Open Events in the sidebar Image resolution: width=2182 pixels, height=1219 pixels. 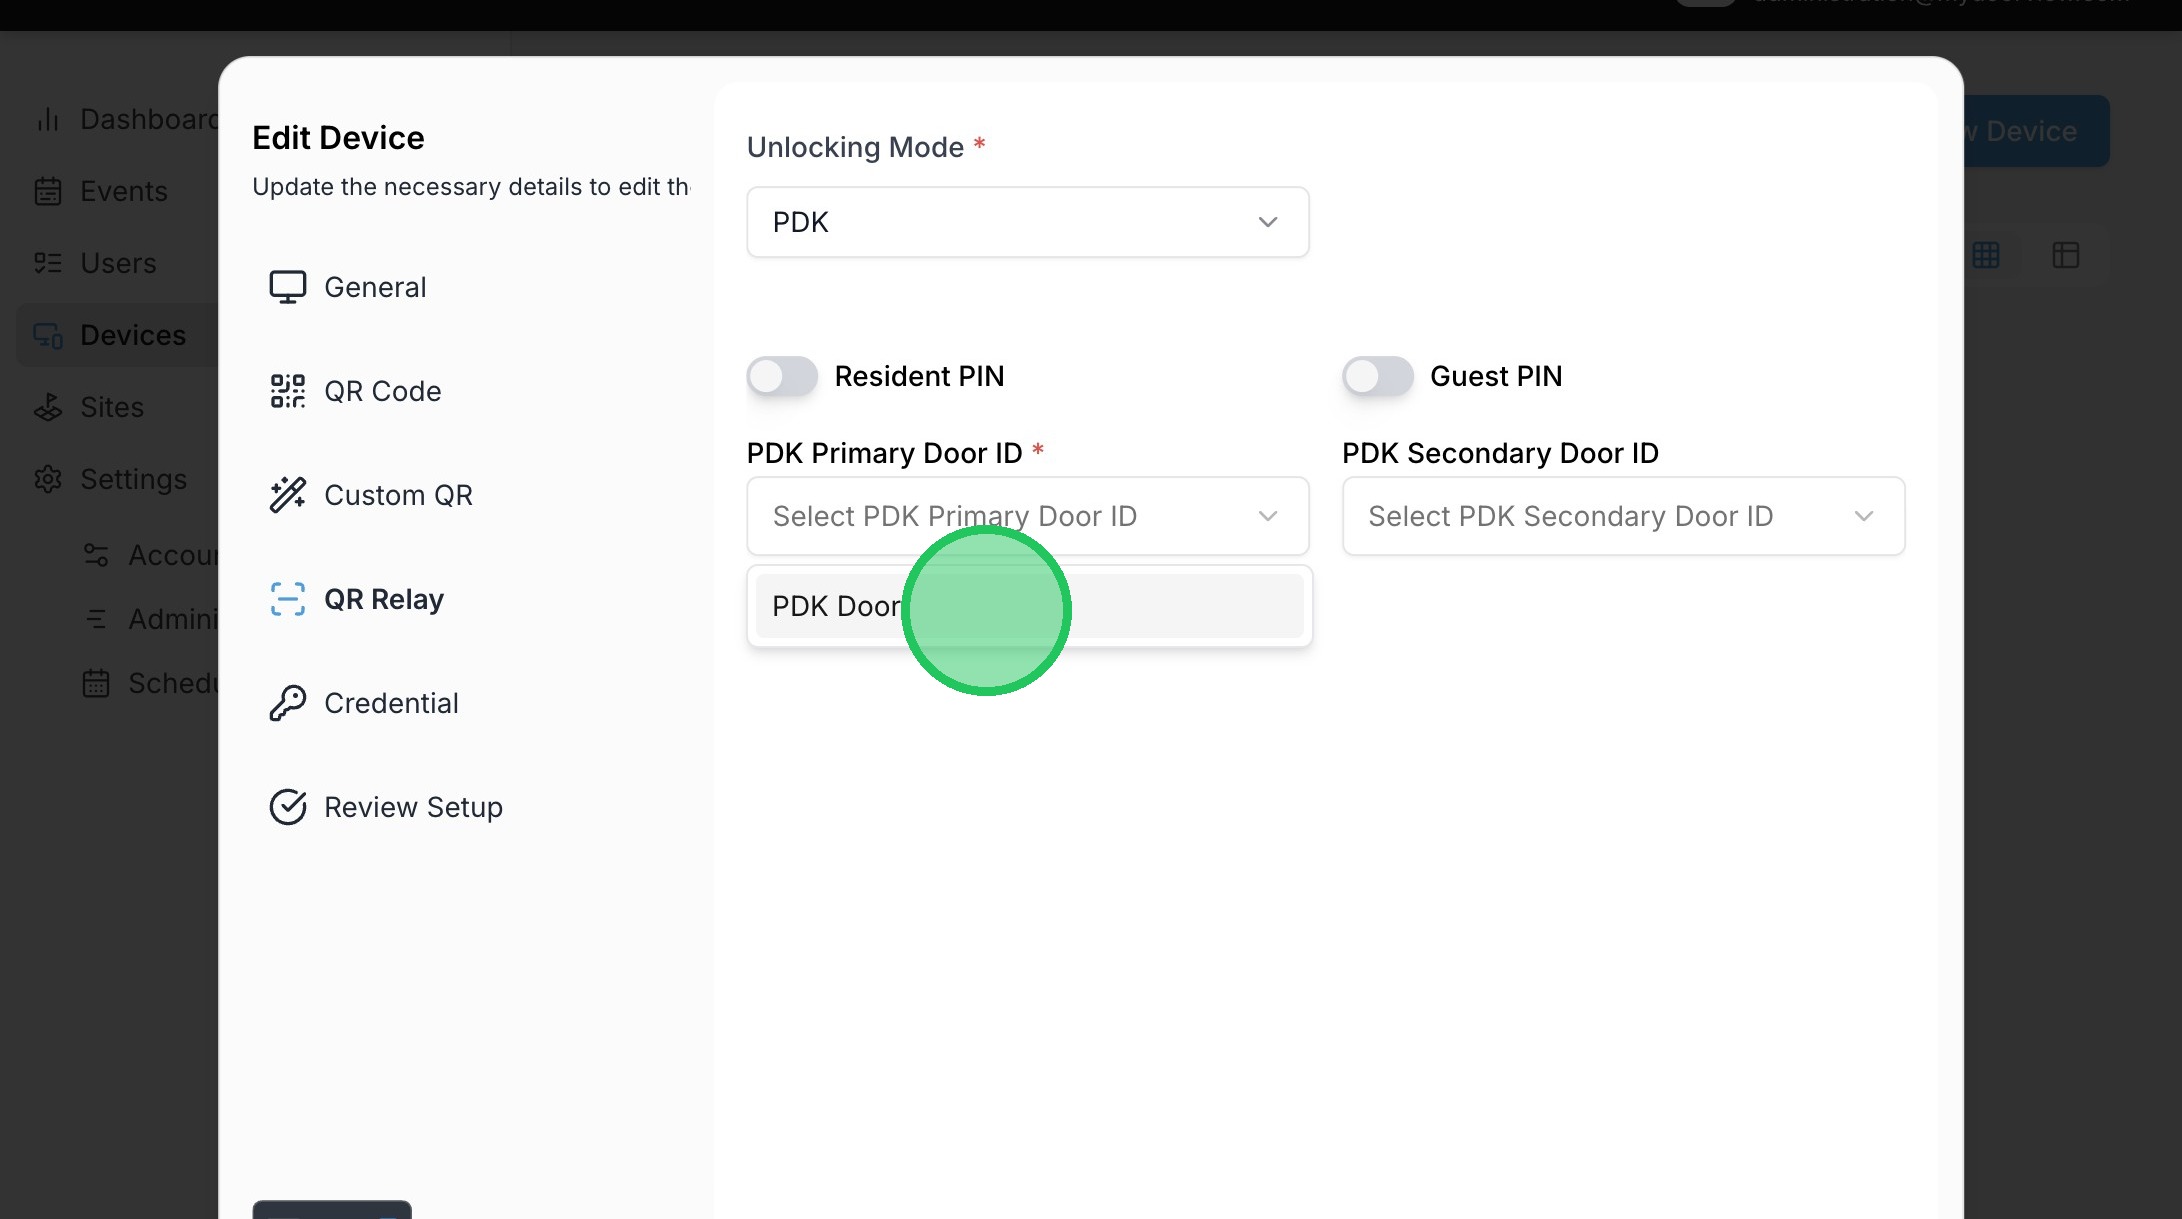point(123,191)
